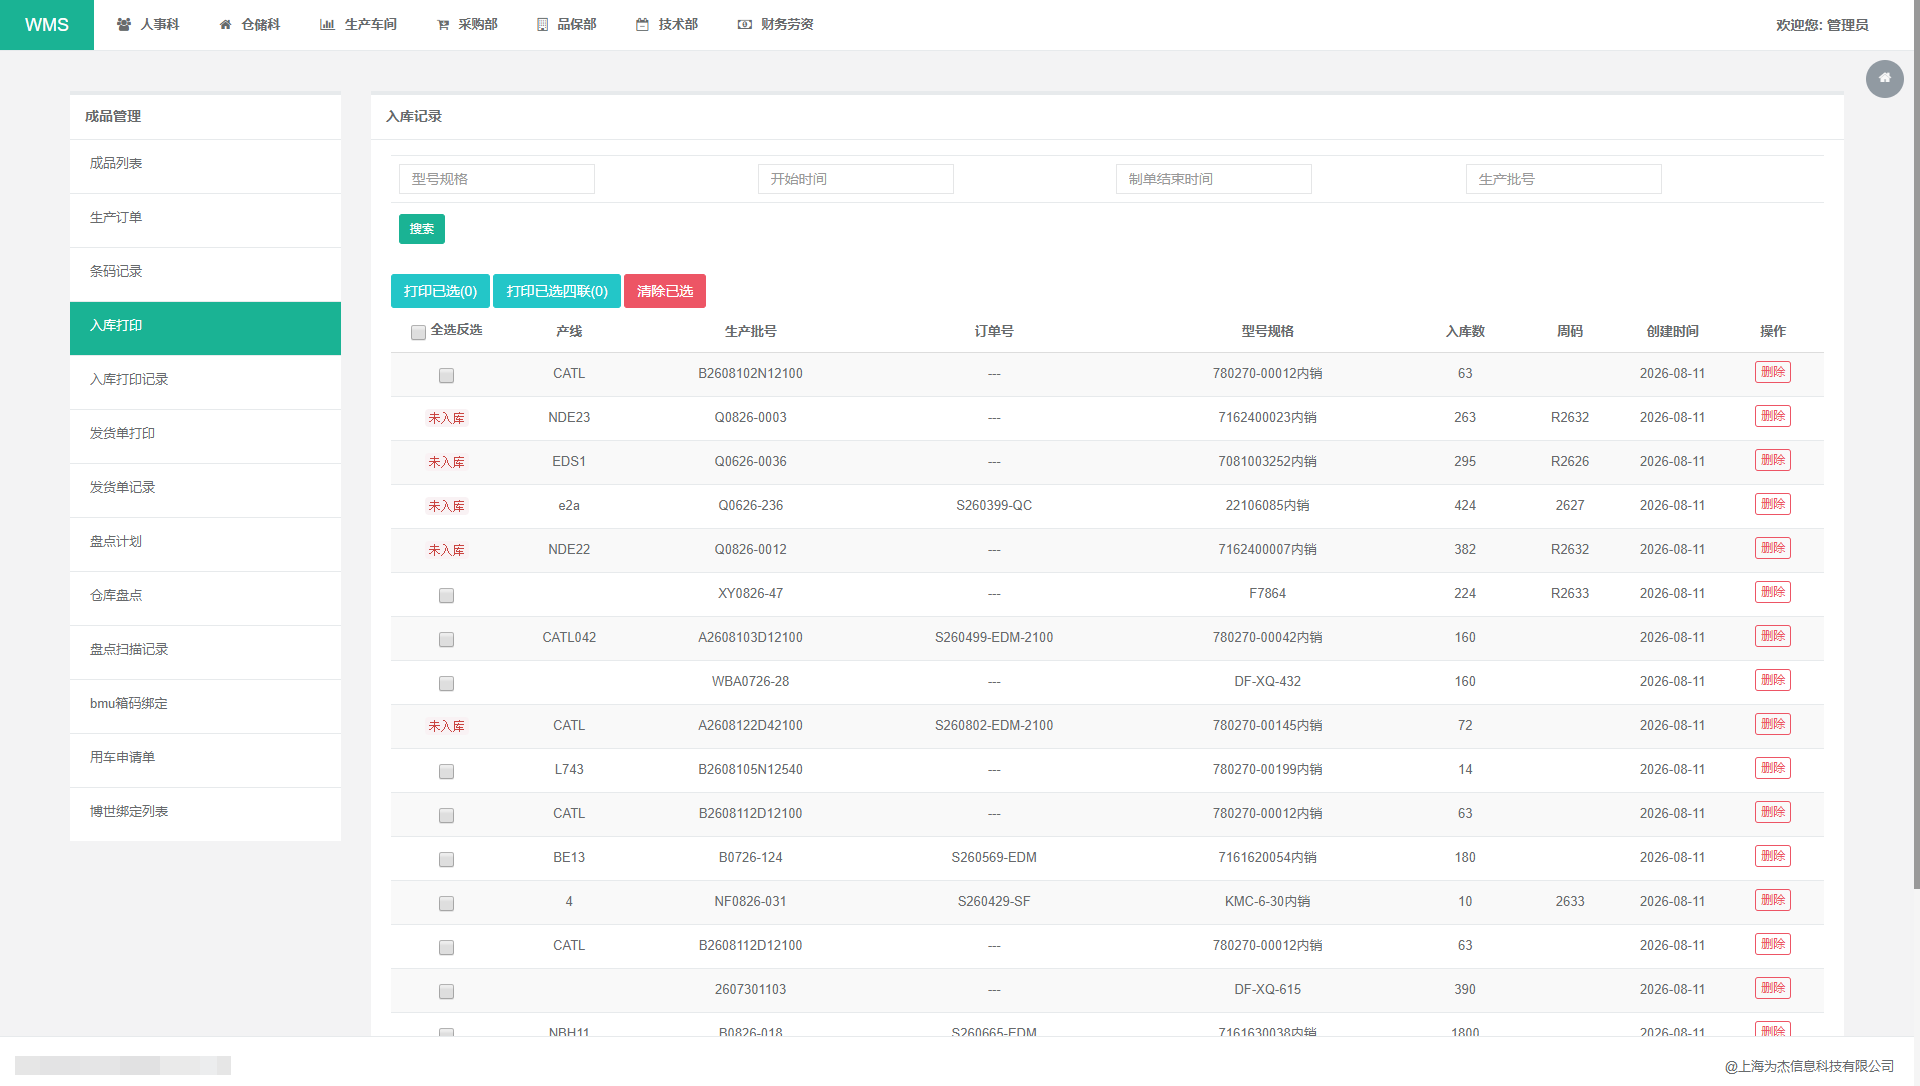Viewport: 1920px width, 1086px height.
Task: Open the 人事科 menu
Action: pos(148,25)
